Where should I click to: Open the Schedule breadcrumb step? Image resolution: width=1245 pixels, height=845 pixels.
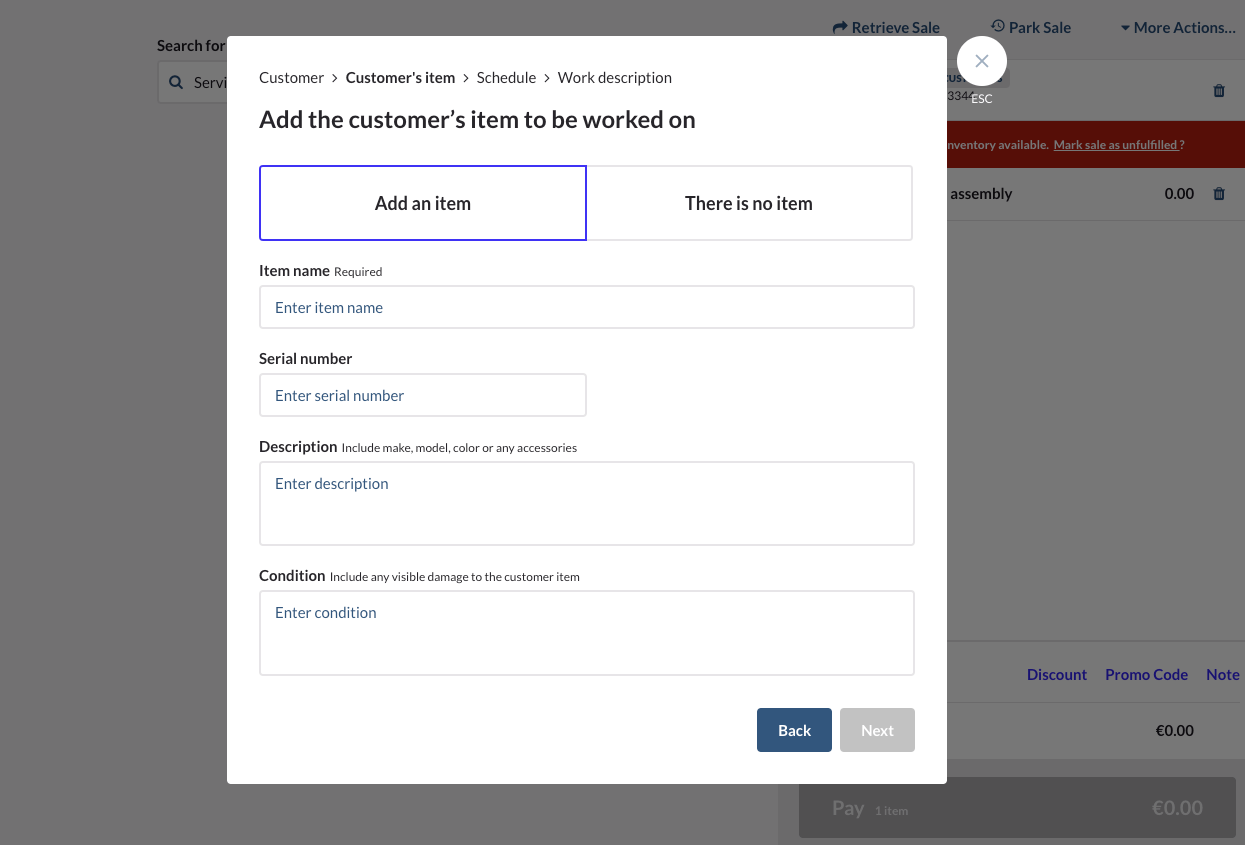click(506, 77)
